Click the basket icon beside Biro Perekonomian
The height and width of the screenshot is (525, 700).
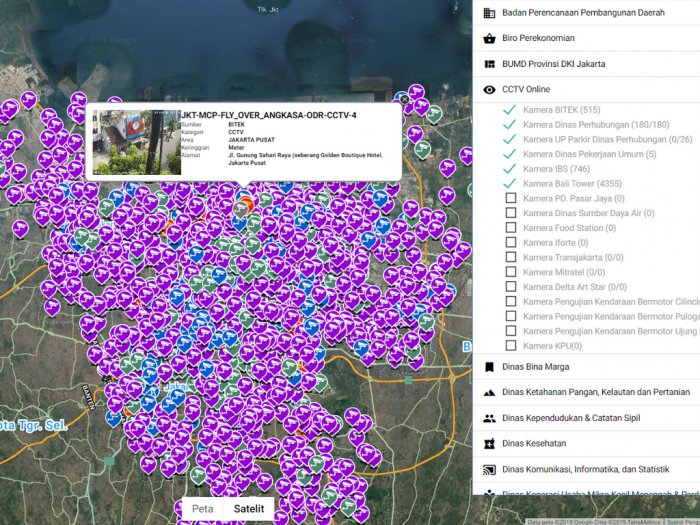(x=489, y=39)
